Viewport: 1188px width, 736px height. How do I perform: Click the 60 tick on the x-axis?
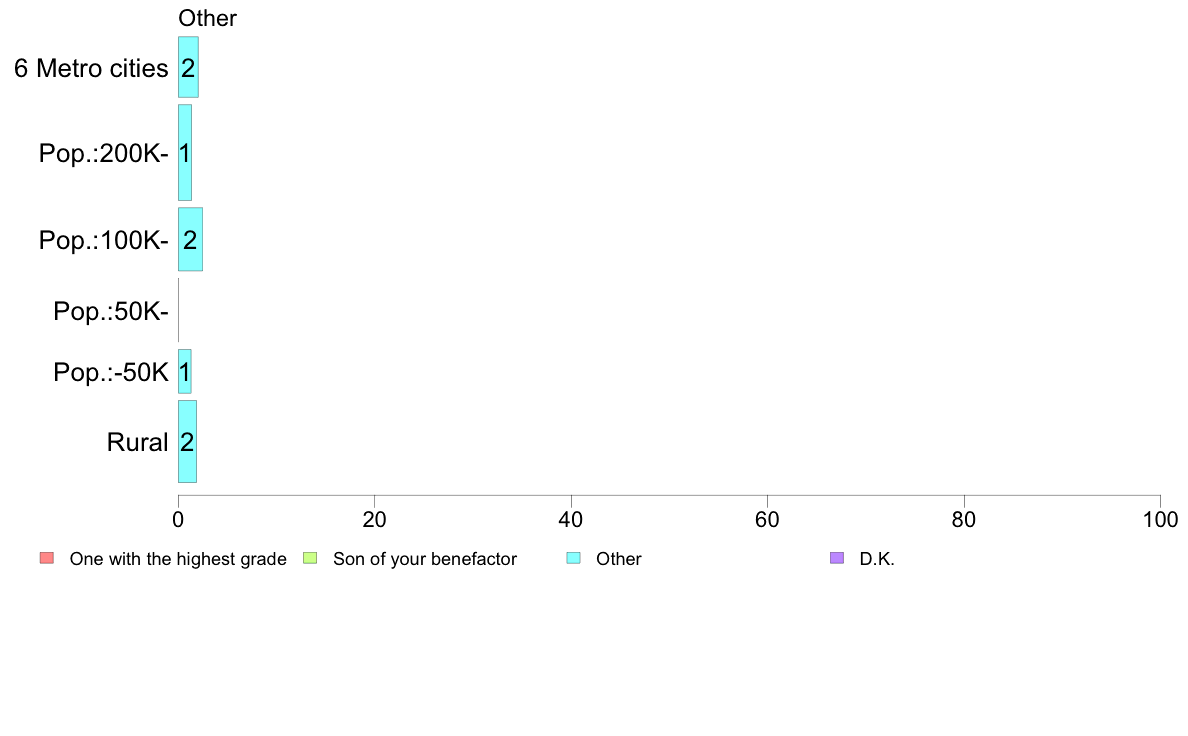click(768, 519)
